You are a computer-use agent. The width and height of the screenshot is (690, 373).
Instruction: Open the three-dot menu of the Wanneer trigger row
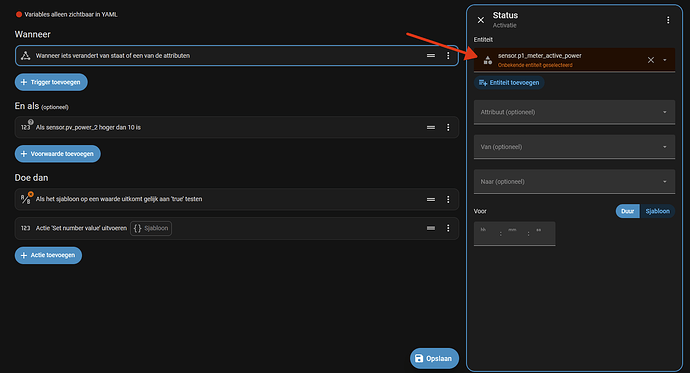pos(448,56)
